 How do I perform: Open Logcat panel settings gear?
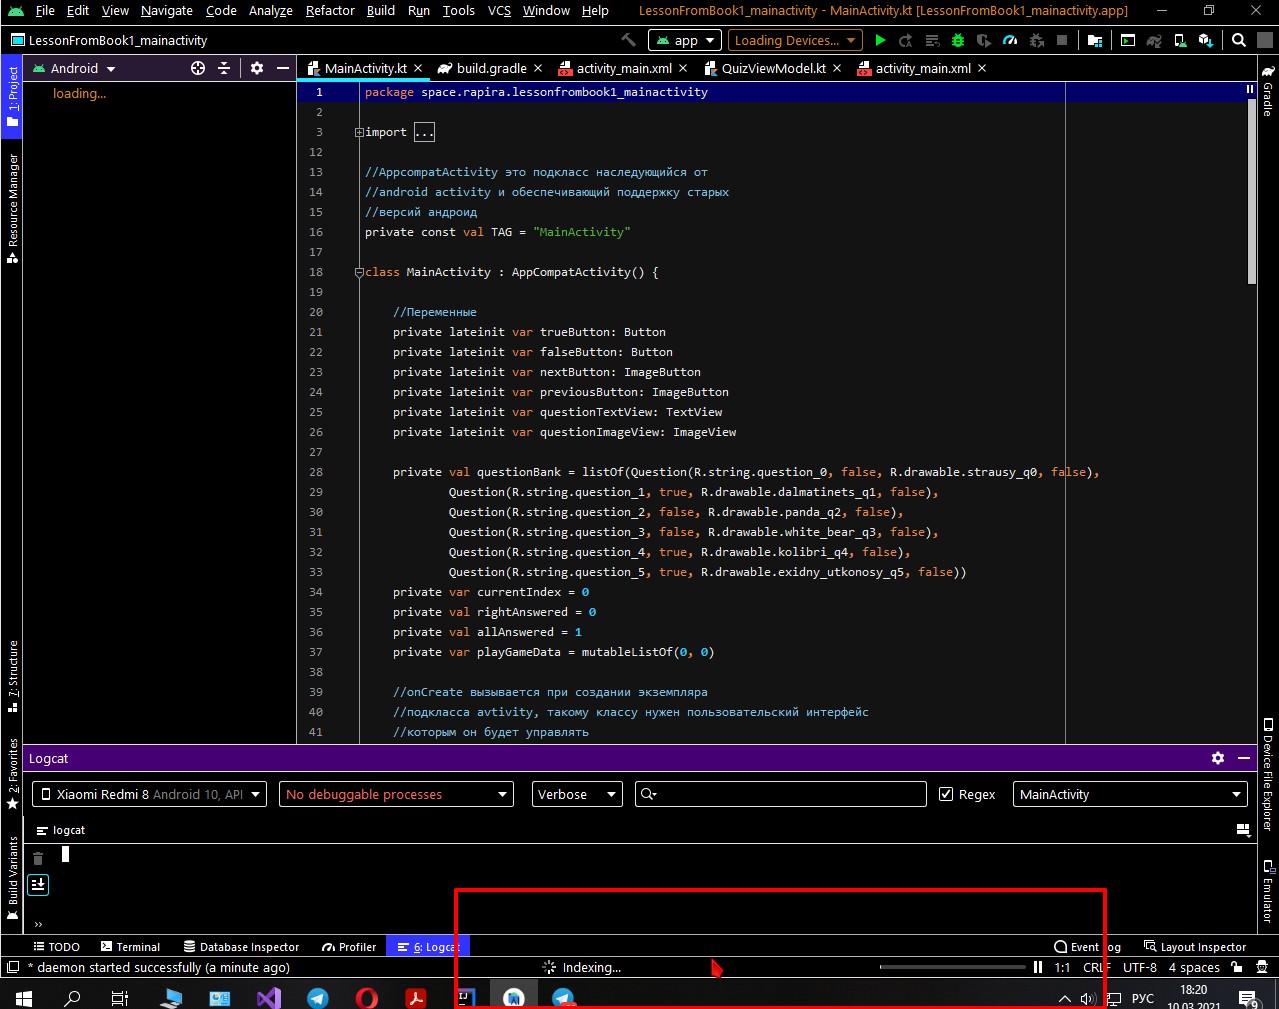pyautogui.click(x=1217, y=758)
